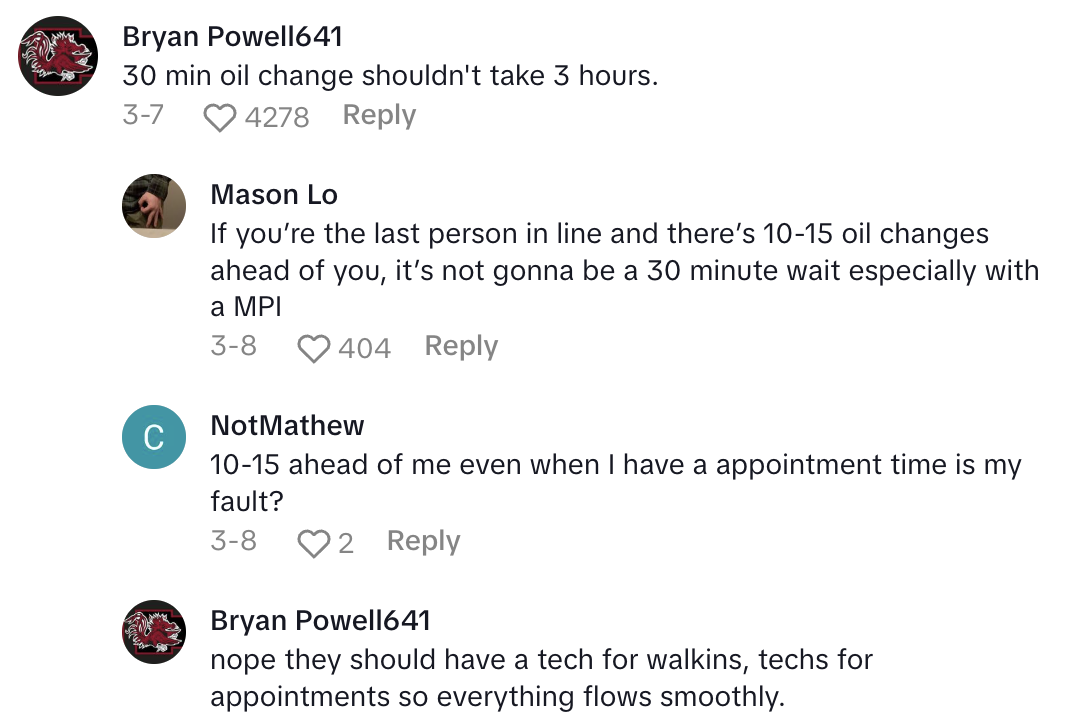This screenshot has width=1066, height=724.
Task: Tap the heart on Mason Lo's reply
Action: click(314, 348)
